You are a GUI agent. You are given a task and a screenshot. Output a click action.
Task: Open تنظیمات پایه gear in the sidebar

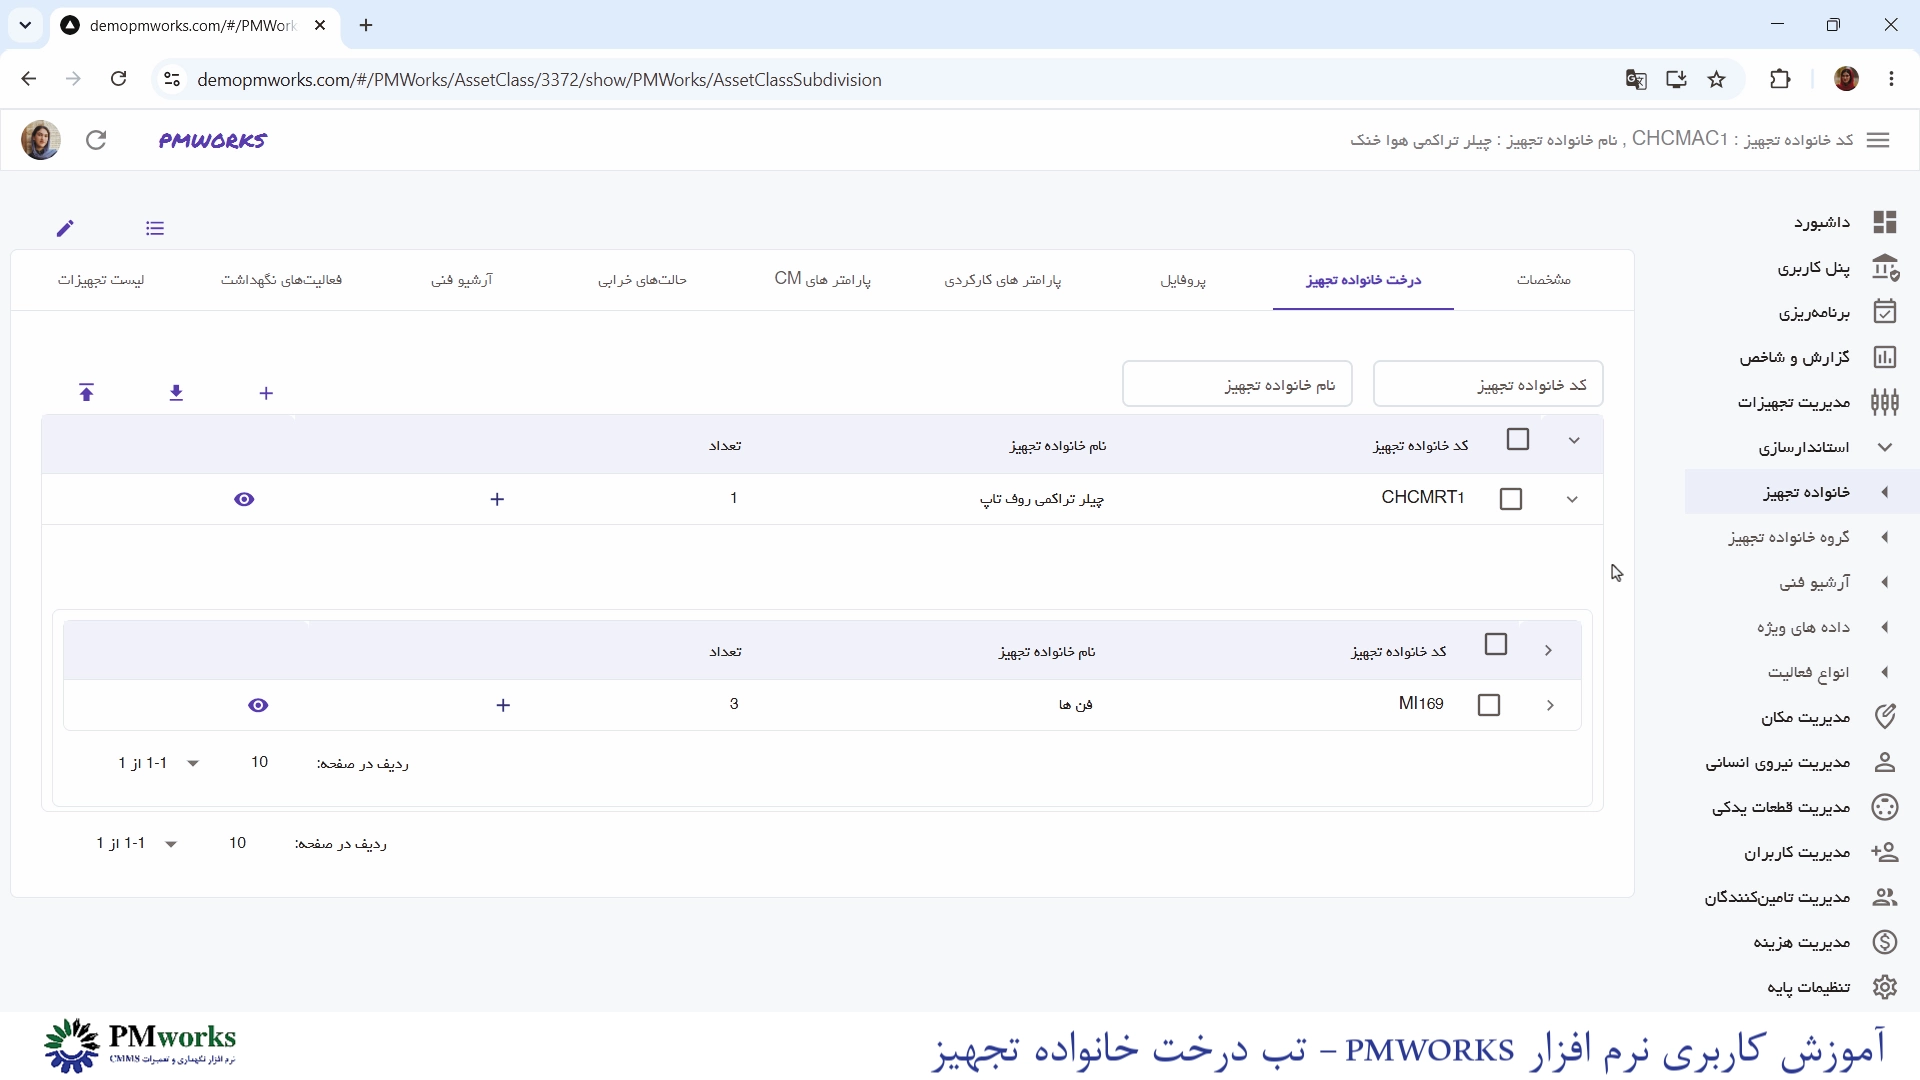click(x=1885, y=987)
